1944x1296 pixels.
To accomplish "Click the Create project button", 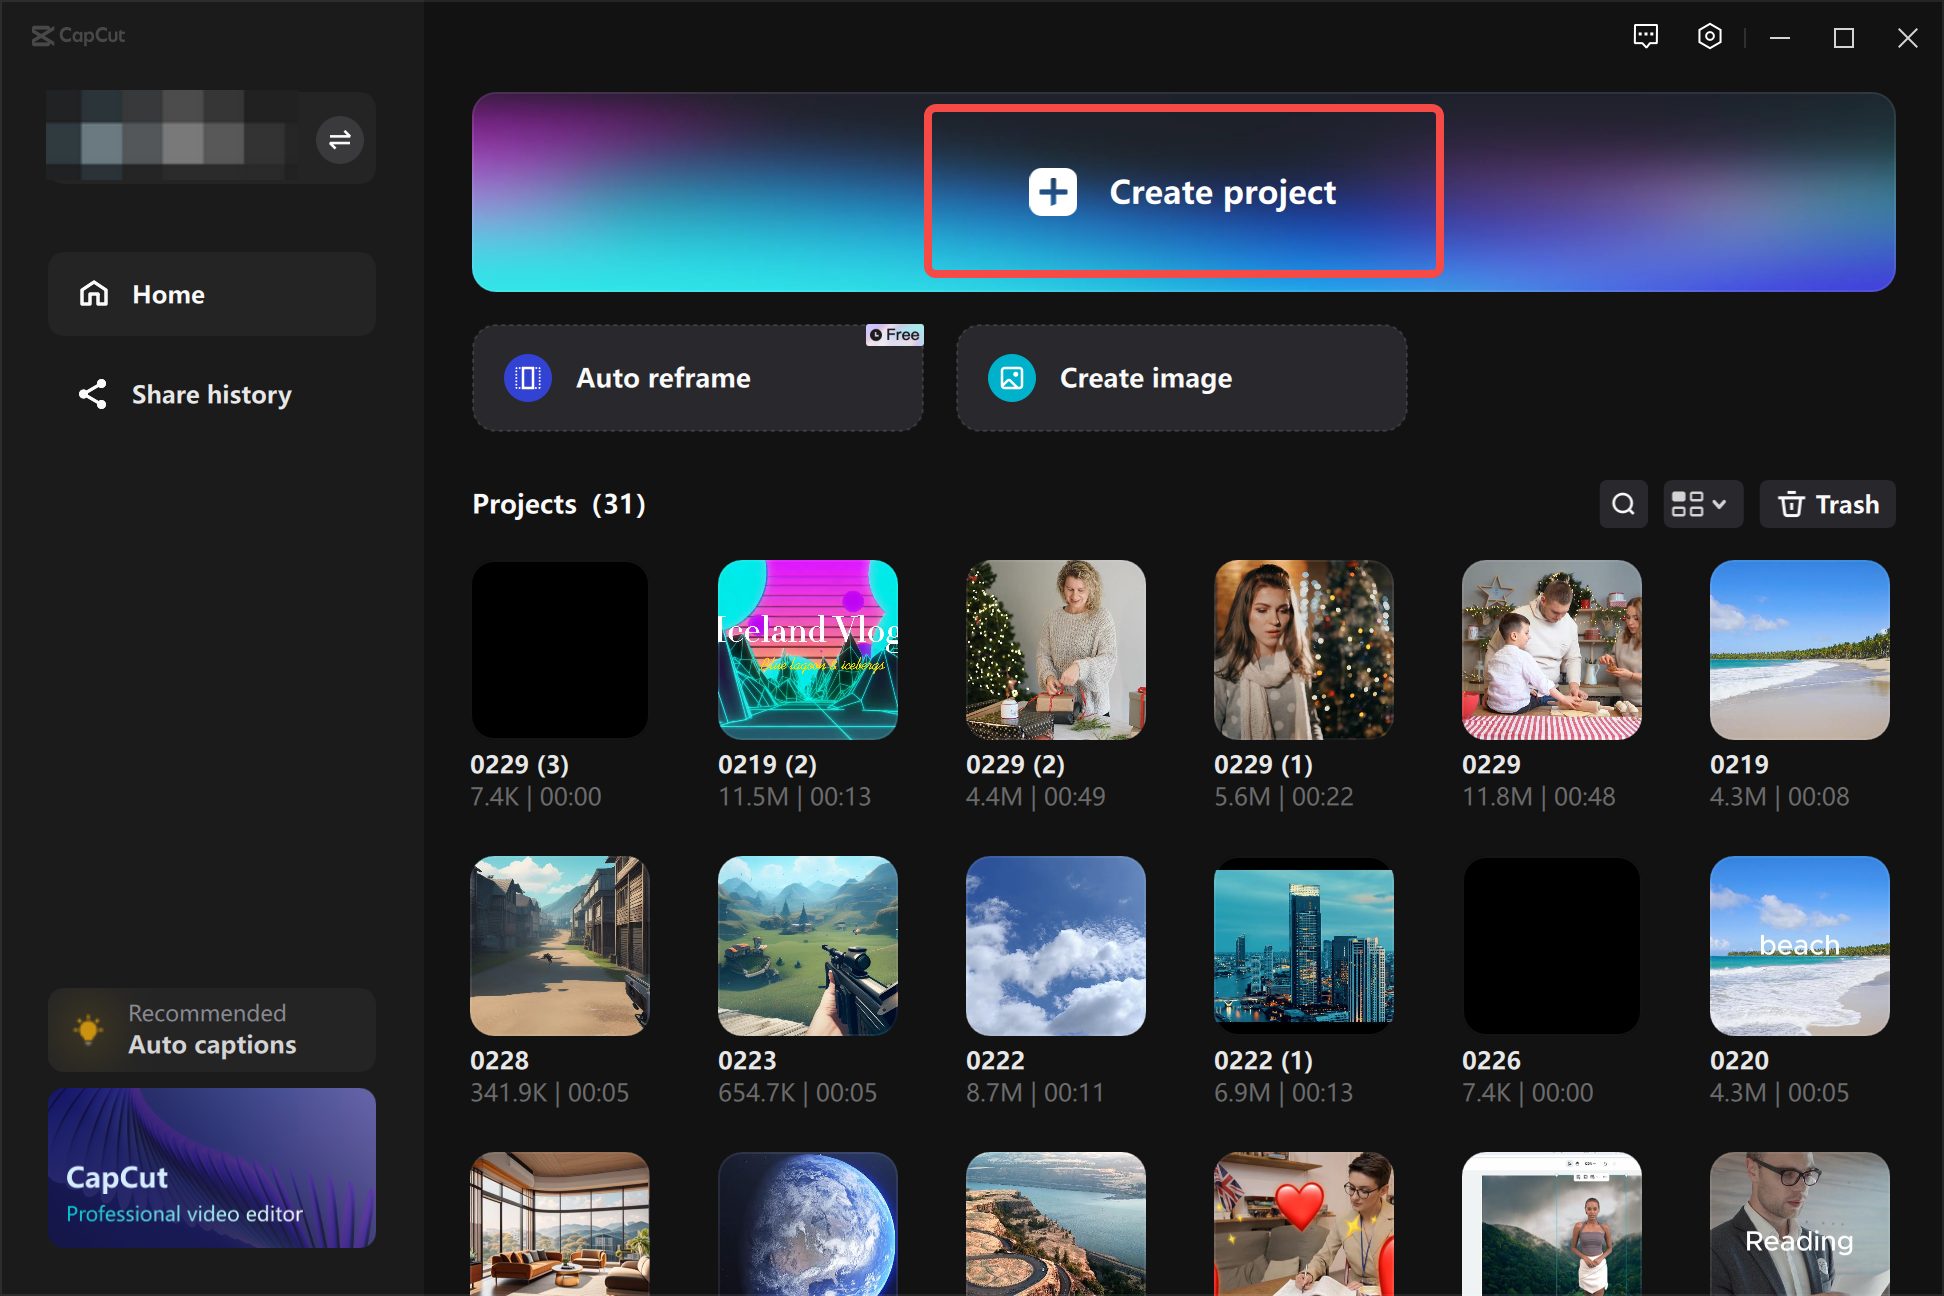I will (1183, 191).
